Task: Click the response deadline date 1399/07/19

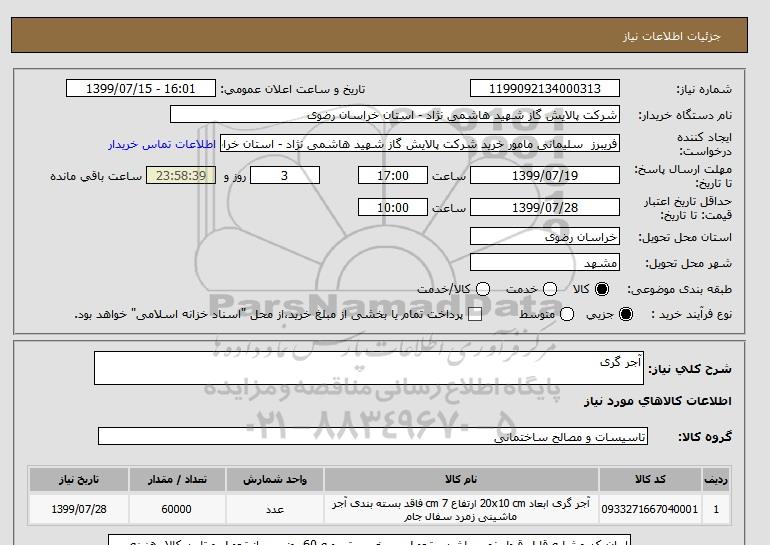Action: coord(545,175)
